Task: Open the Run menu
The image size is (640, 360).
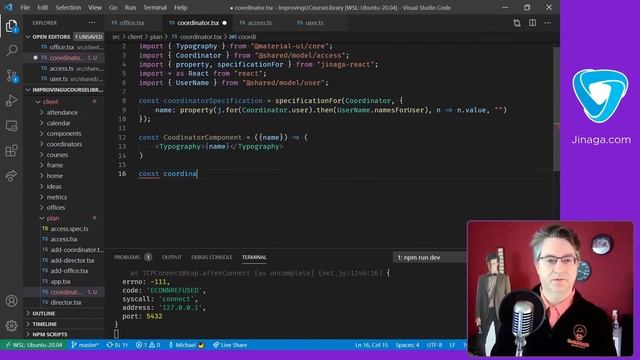Action: (130, 7)
